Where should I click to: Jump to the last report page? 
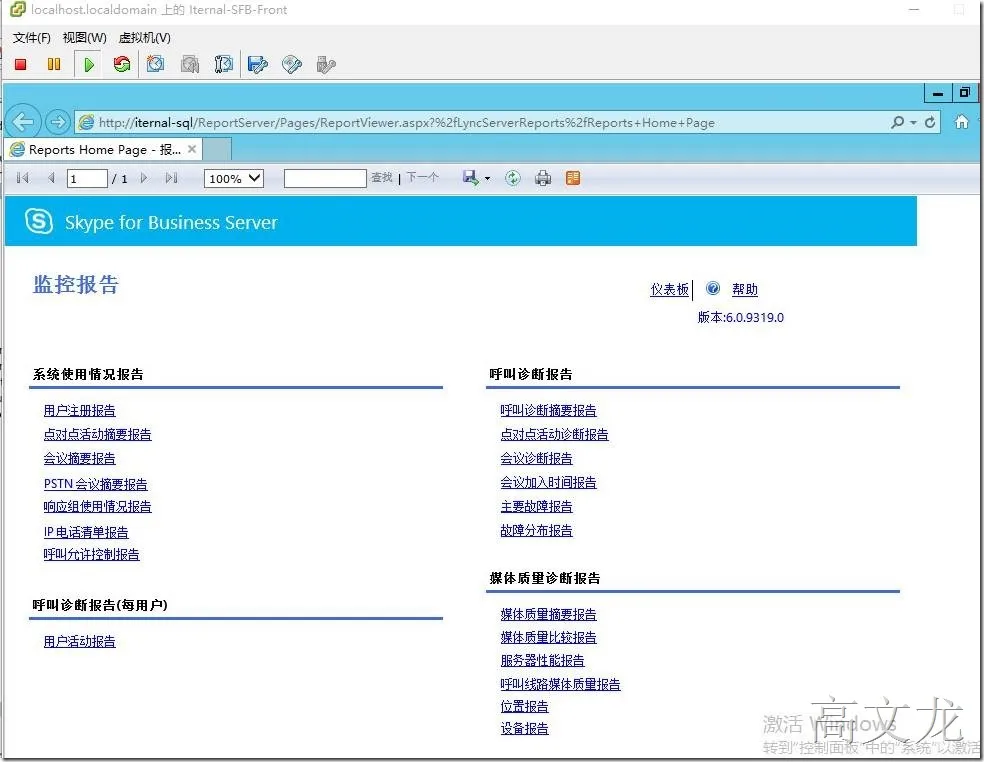tap(169, 178)
